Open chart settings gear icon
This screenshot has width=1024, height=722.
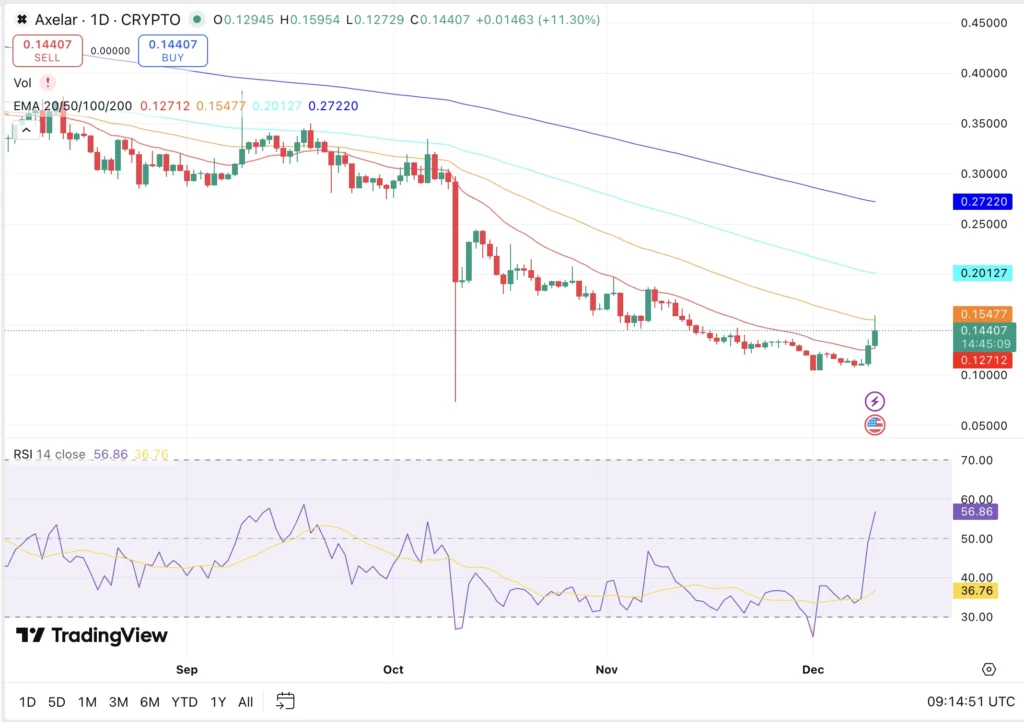[x=989, y=669]
